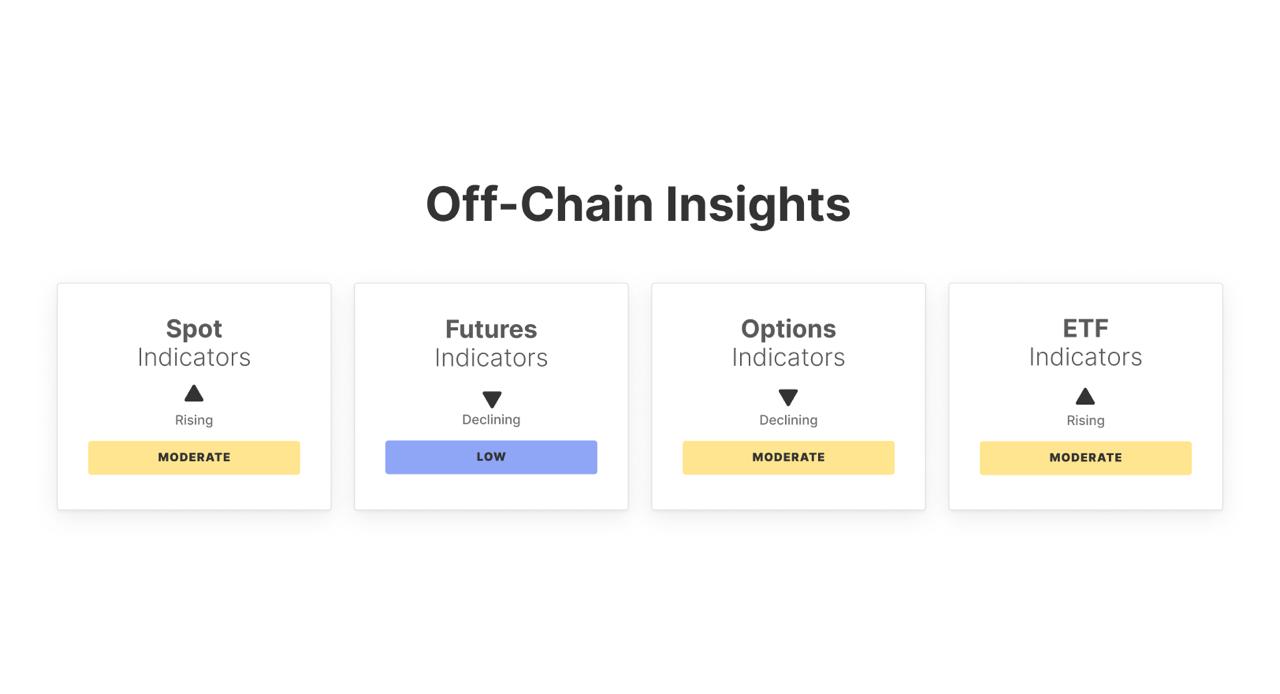
Task: Select the Rising label under Spot
Action: [x=194, y=420]
